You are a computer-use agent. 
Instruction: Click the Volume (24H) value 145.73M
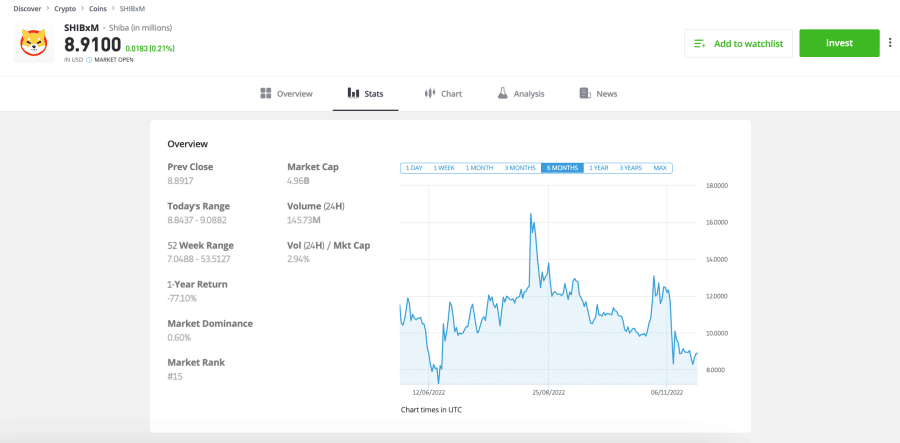pyautogui.click(x=304, y=220)
